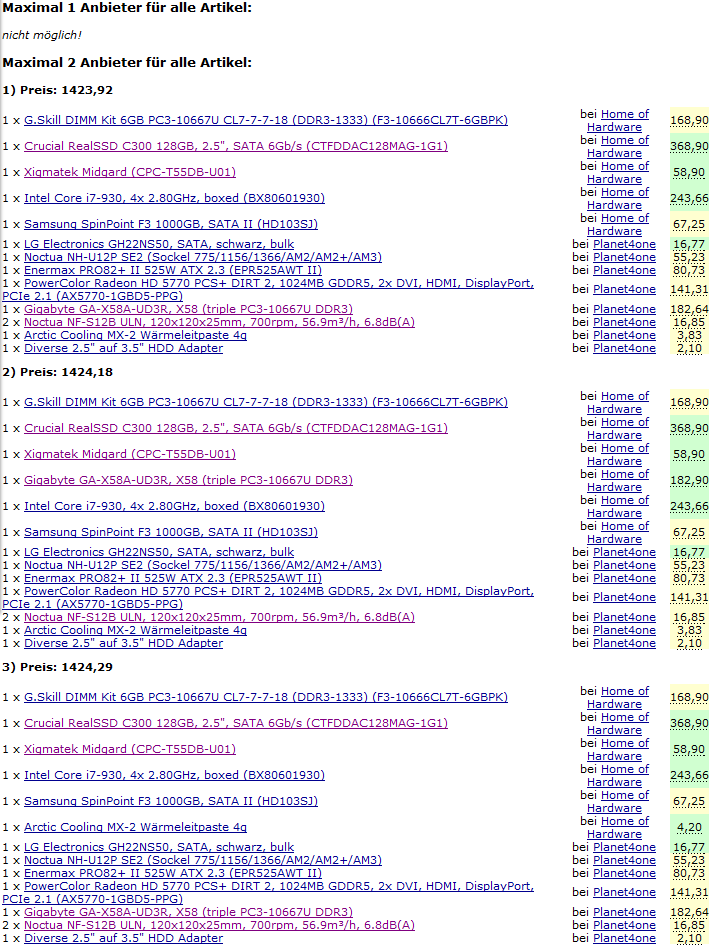Open G.Skill DIMM Kit link under Preis 1424,18
725x948 pixels.
[x=265, y=402]
